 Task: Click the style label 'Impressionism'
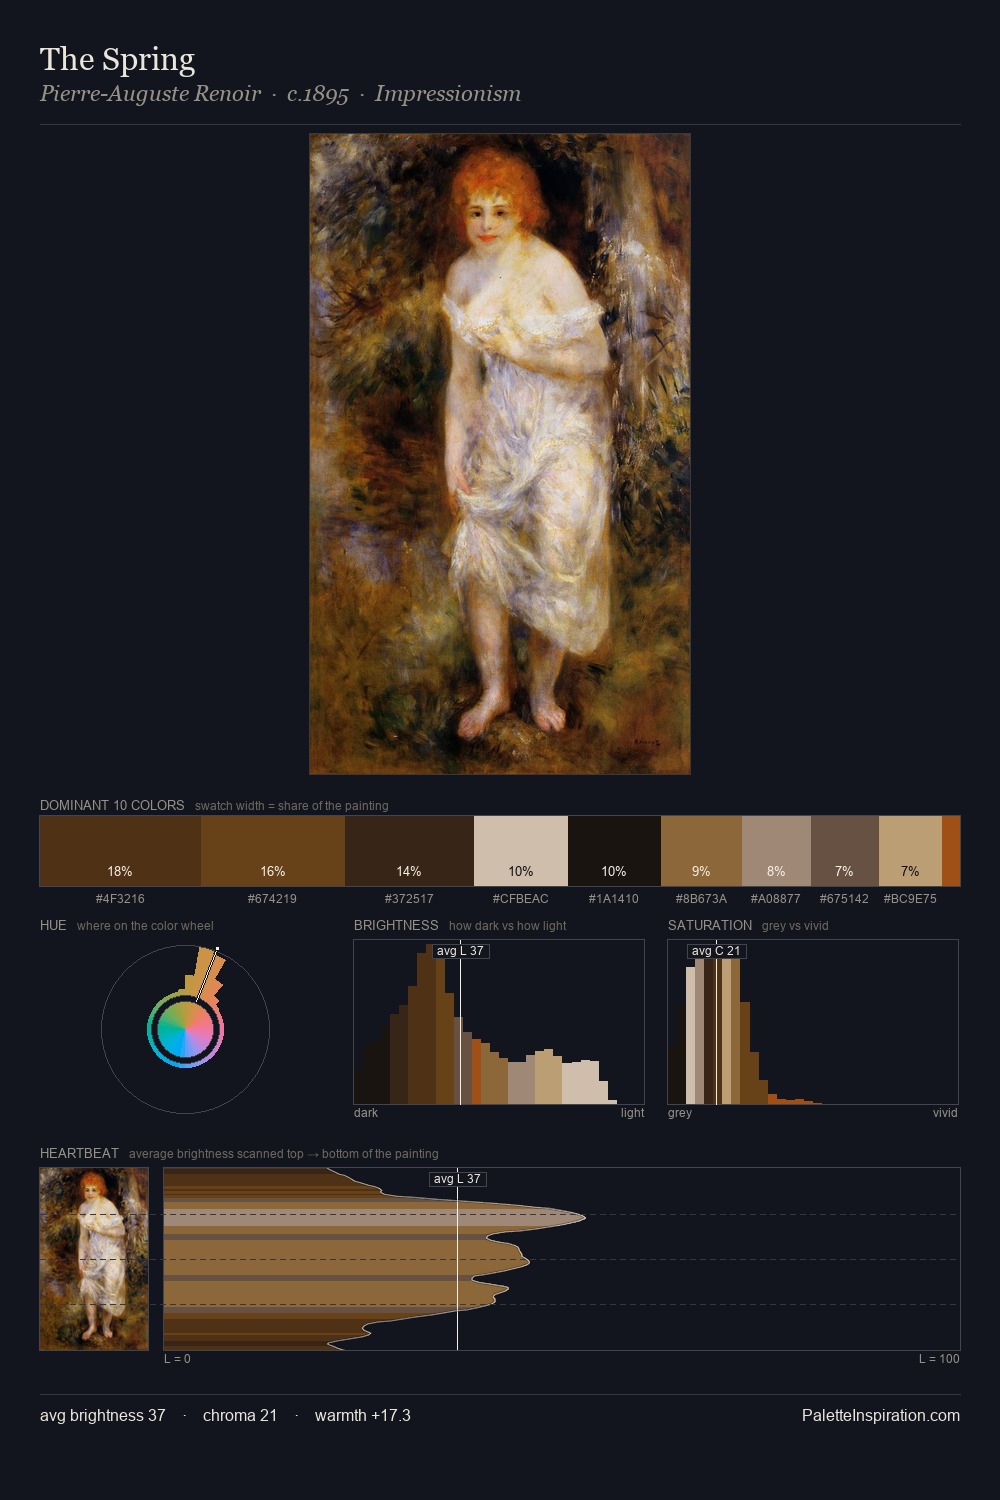(448, 94)
